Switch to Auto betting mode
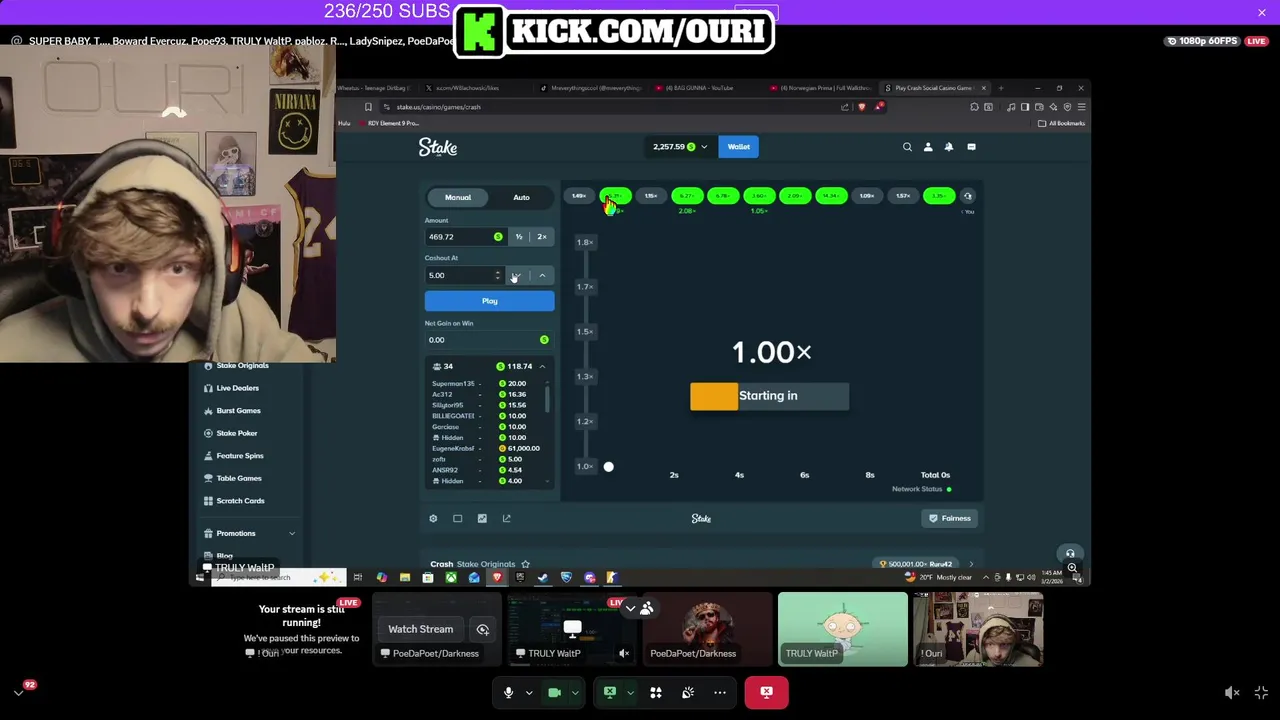The image size is (1280, 720). click(x=521, y=197)
